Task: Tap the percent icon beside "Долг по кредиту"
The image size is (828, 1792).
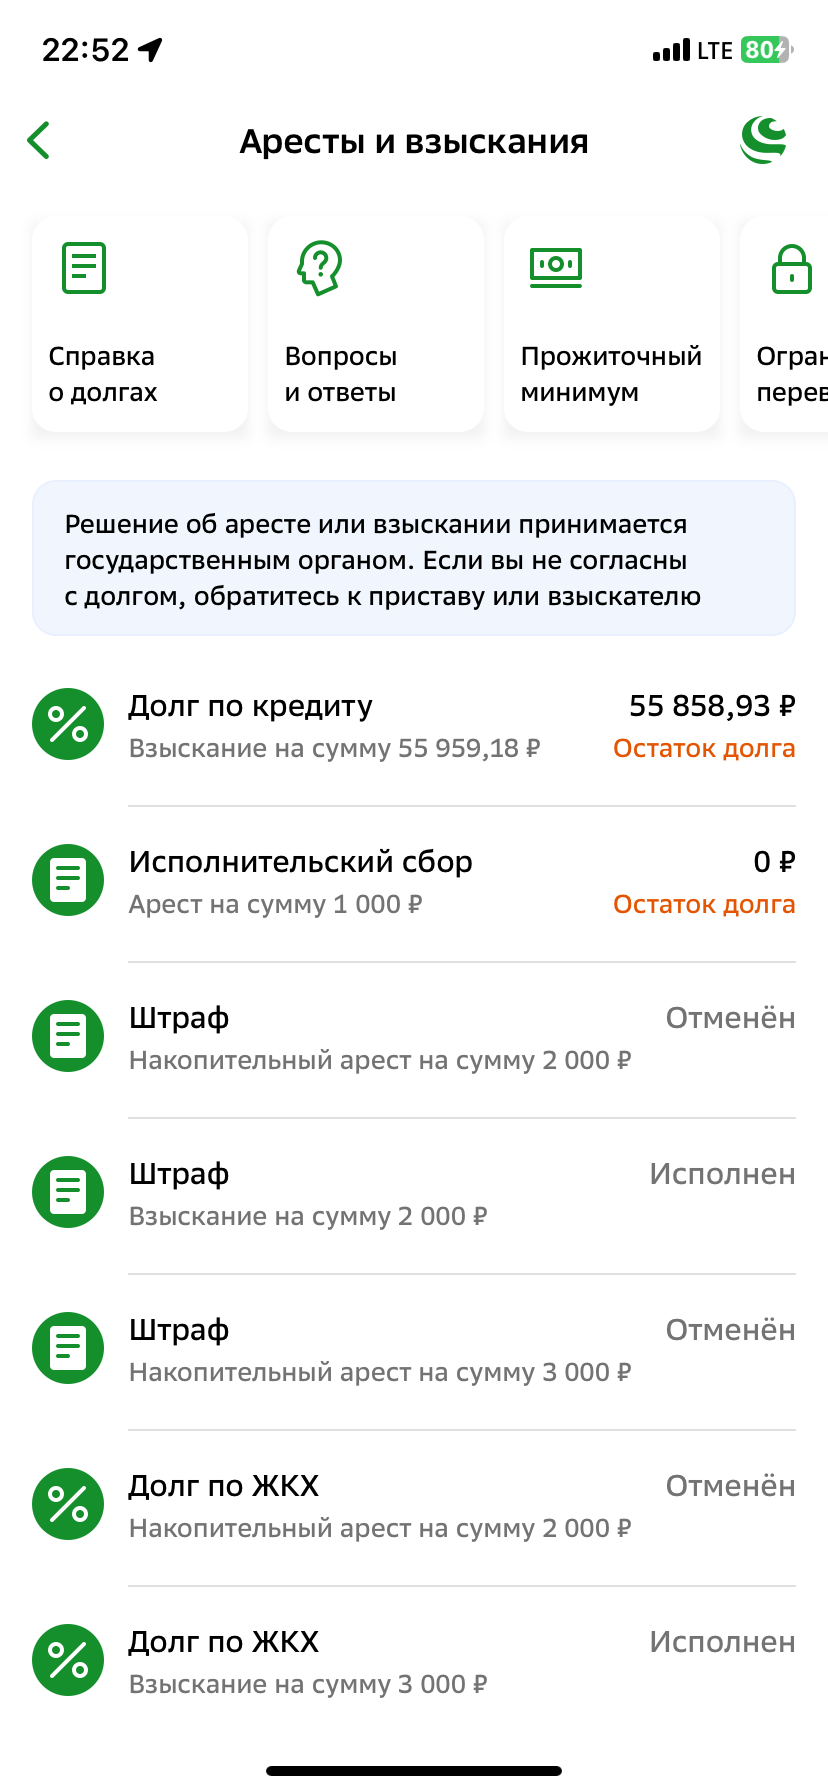Action: tap(67, 723)
